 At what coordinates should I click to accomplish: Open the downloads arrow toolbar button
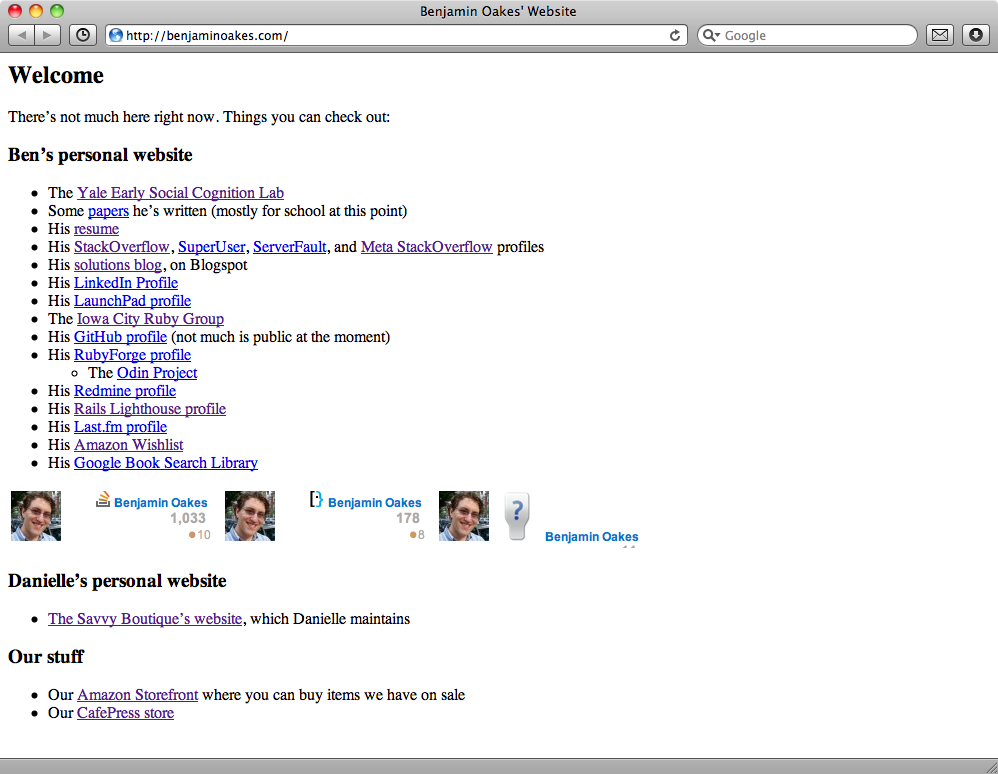[976, 35]
